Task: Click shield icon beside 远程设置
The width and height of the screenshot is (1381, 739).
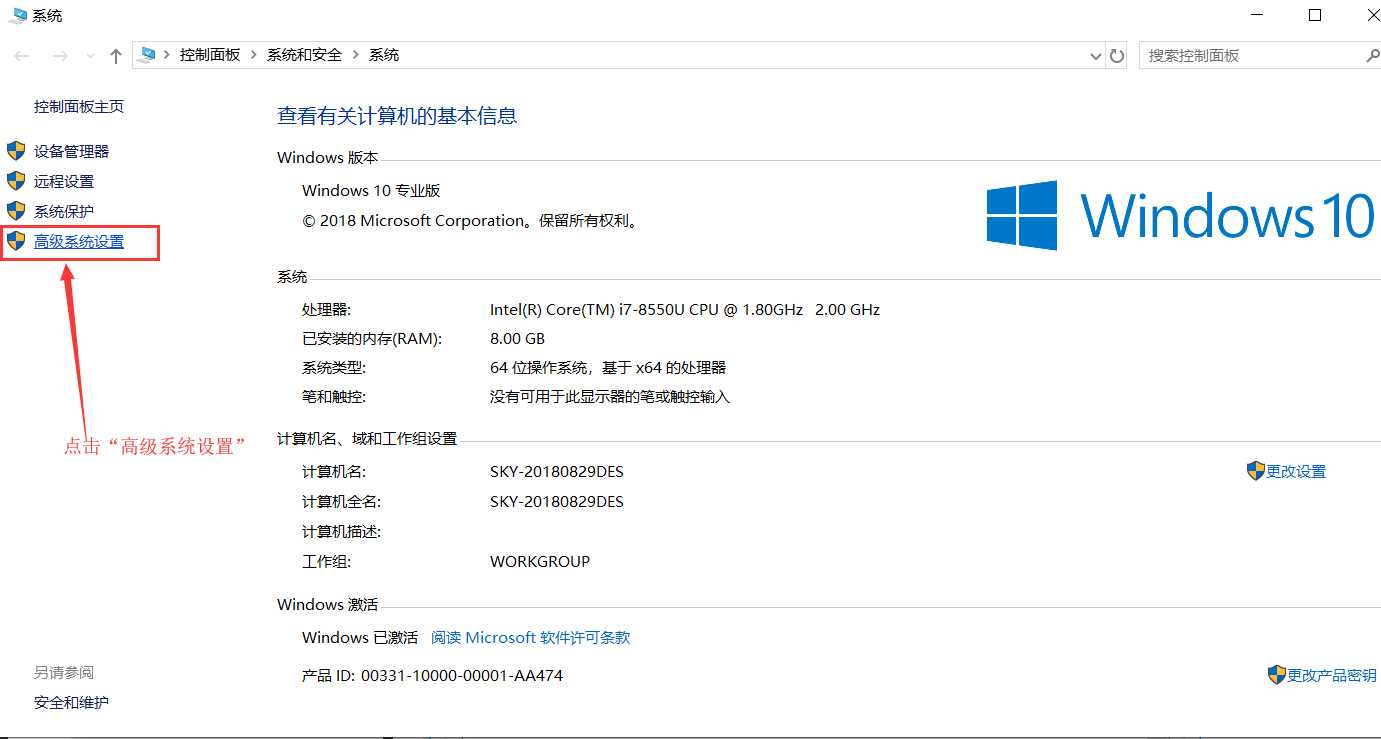Action: click(16, 181)
